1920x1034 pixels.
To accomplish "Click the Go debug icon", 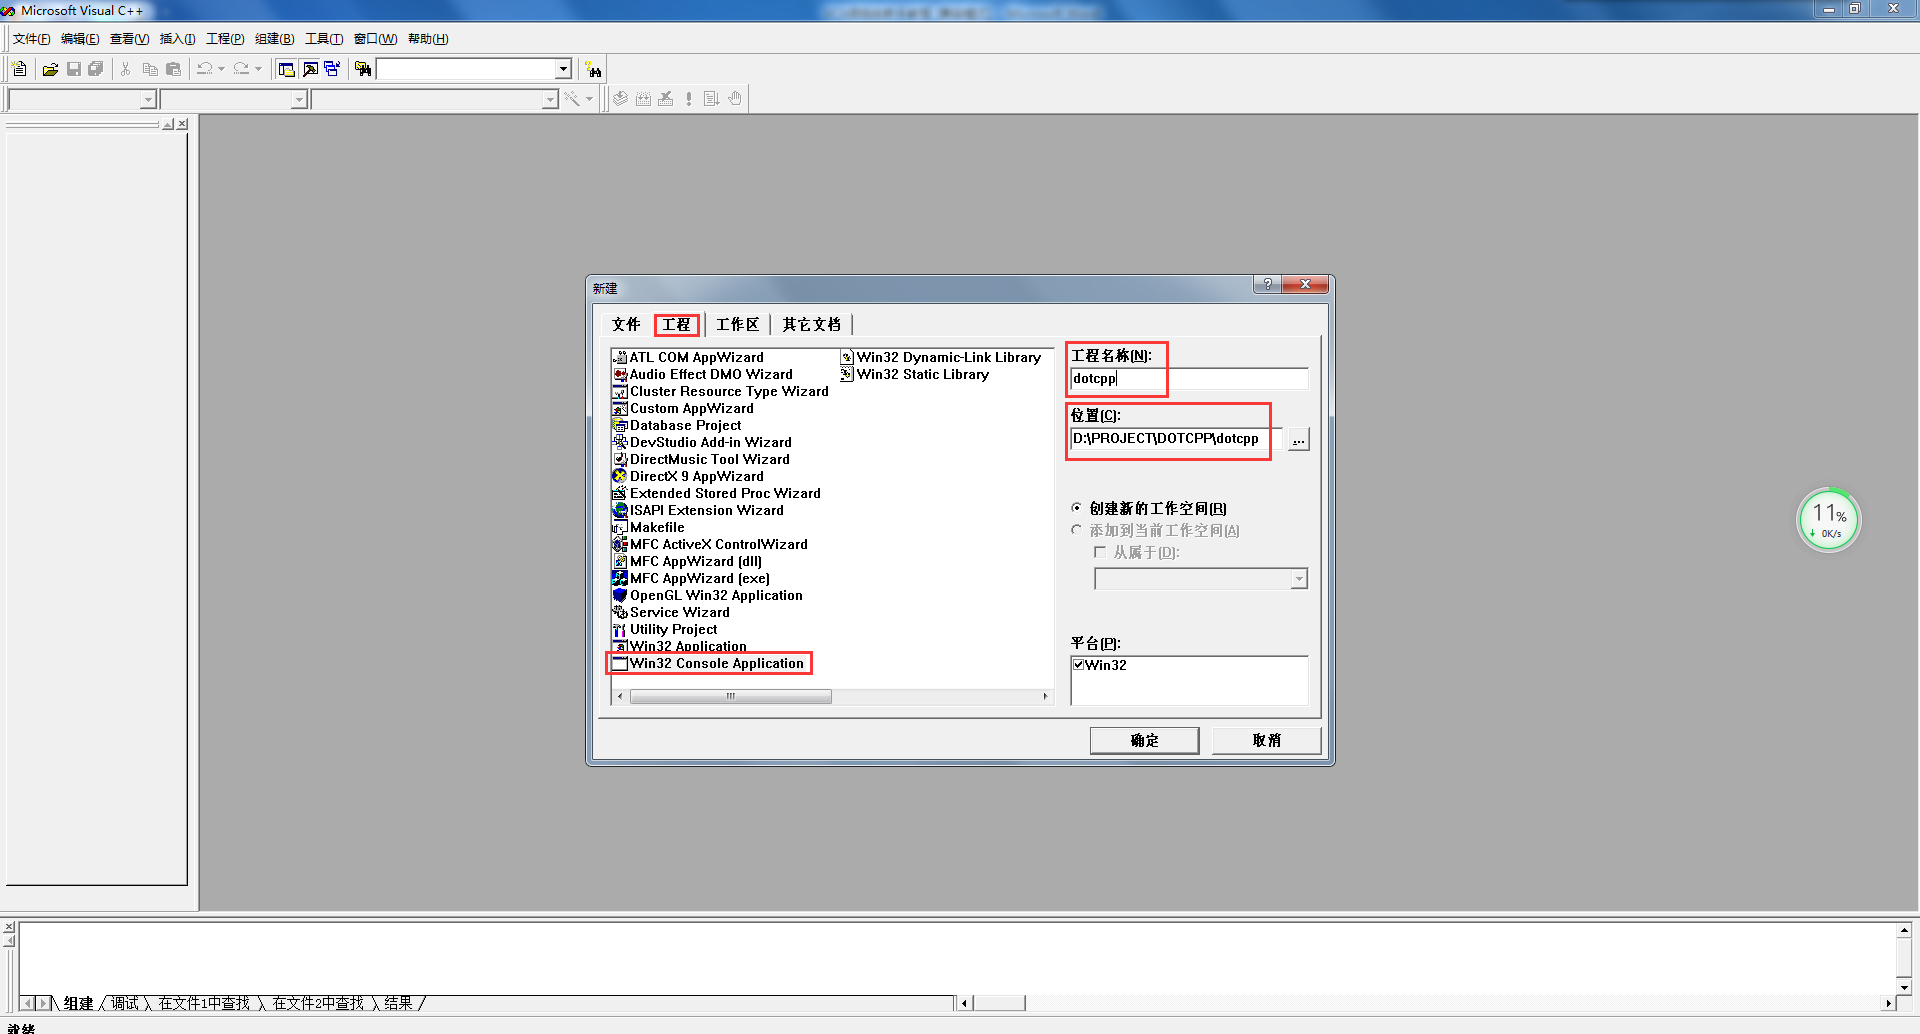I will point(712,99).
